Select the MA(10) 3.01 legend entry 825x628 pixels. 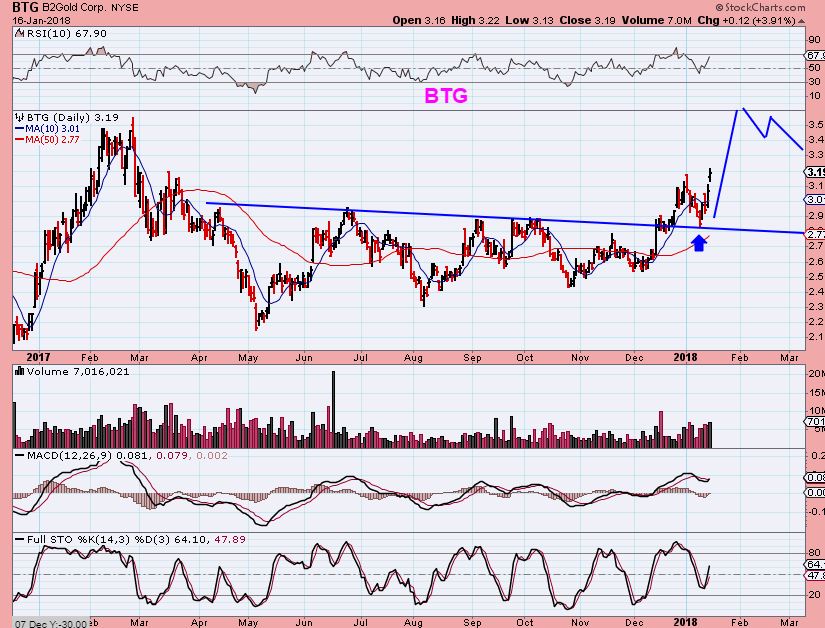(47, 128)
